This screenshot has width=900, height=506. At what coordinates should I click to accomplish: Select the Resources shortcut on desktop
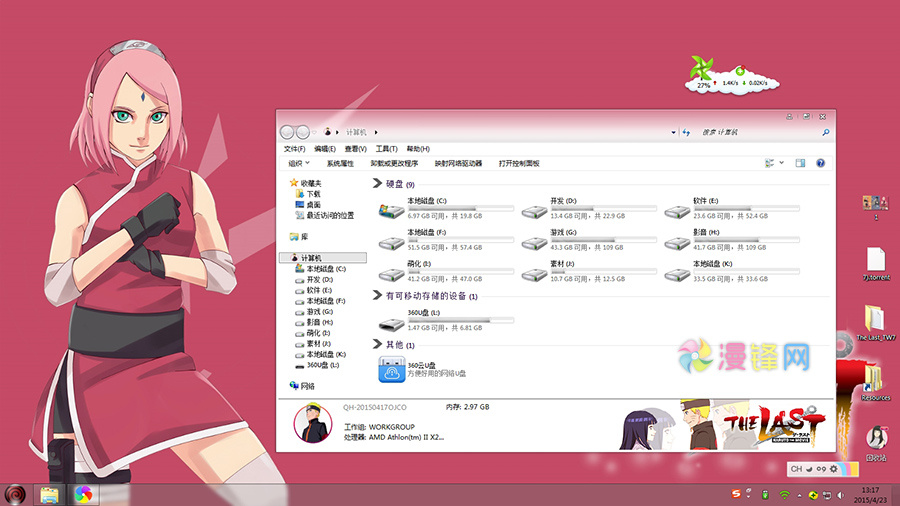point(875,383)
